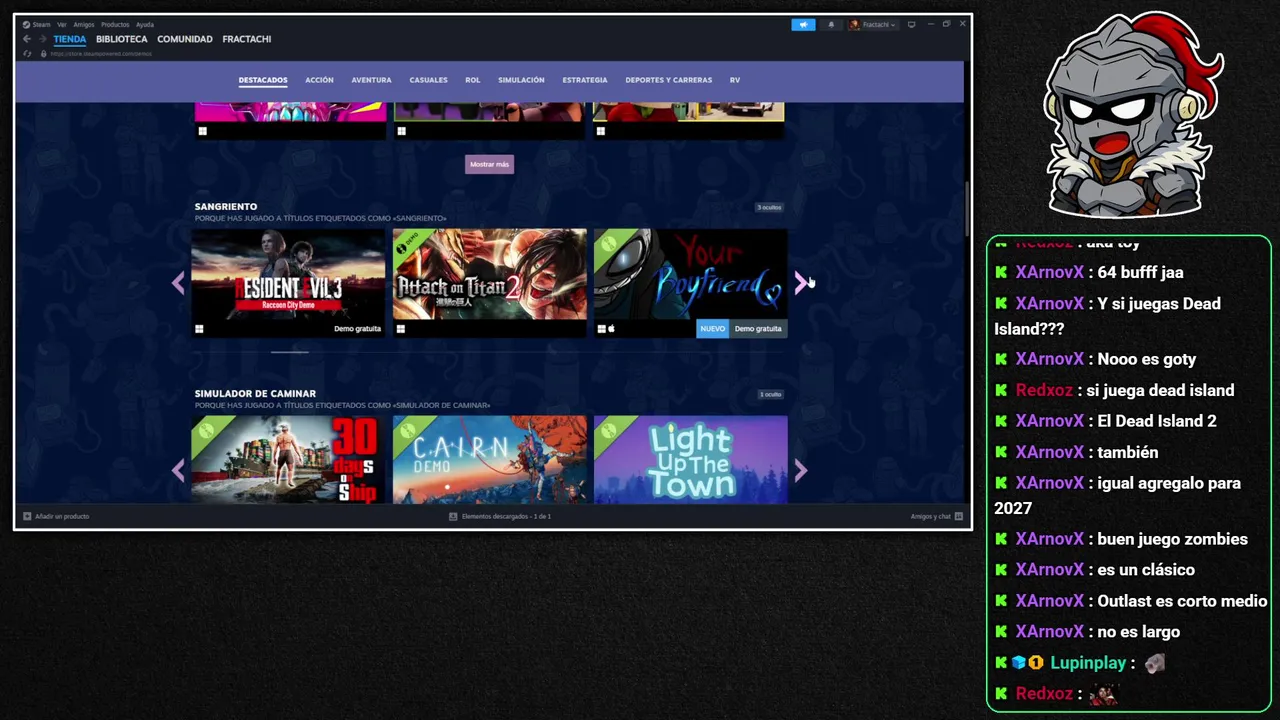Open the COMUNIDAD section
This screenshot has height=720, width=1280.
tap(185, 39)
